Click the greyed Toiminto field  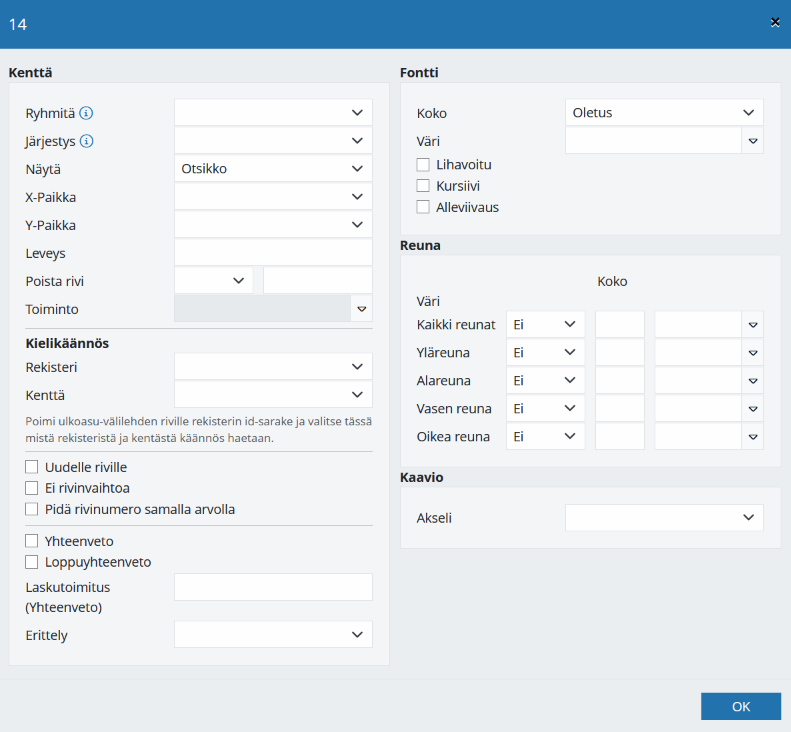(262, 309)
